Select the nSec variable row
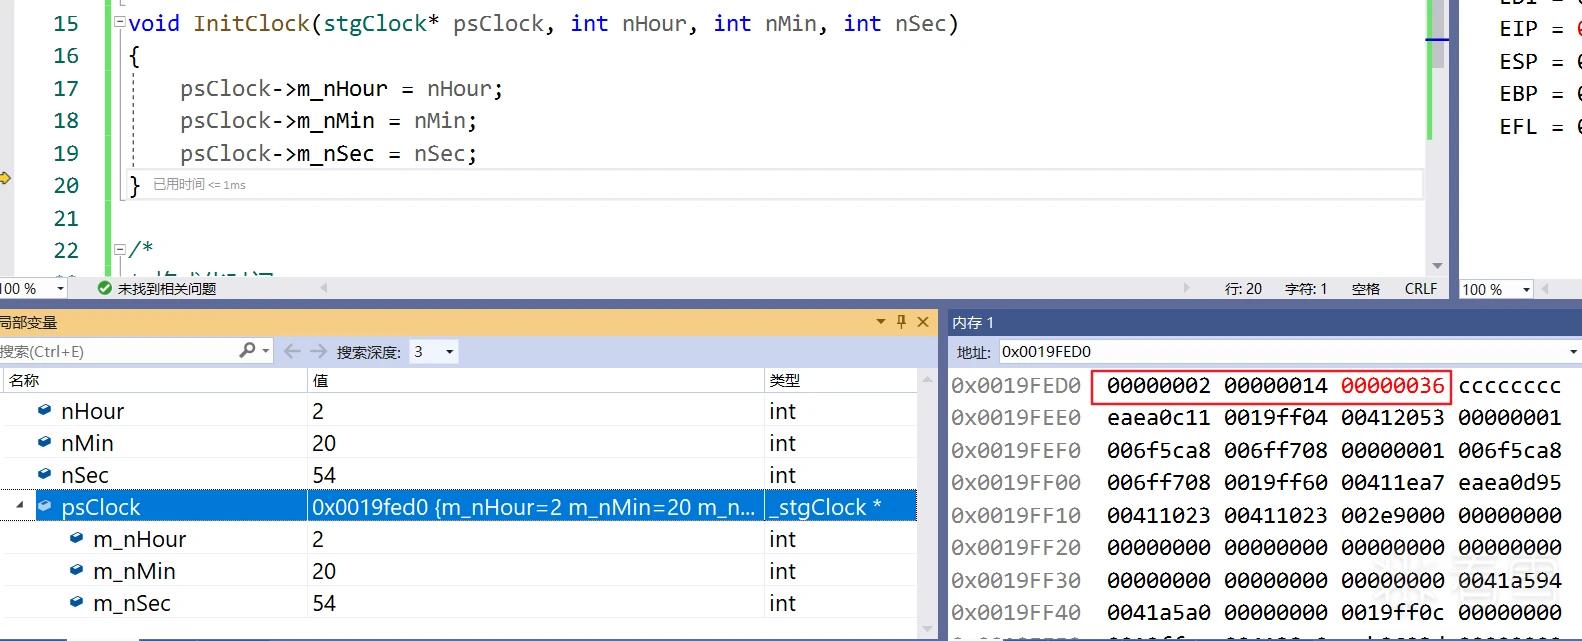 tap(458, 475)
